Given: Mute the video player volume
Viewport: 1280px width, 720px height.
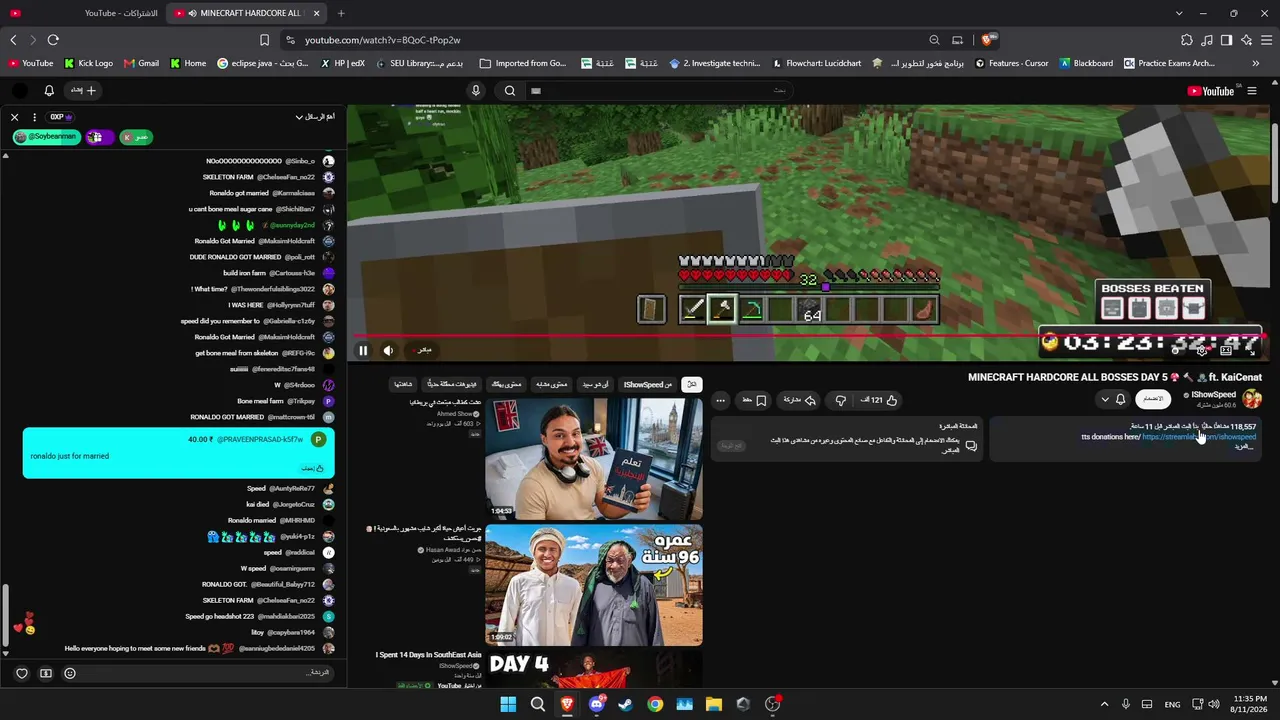Looking at the screenshot, I should point(389,350).
